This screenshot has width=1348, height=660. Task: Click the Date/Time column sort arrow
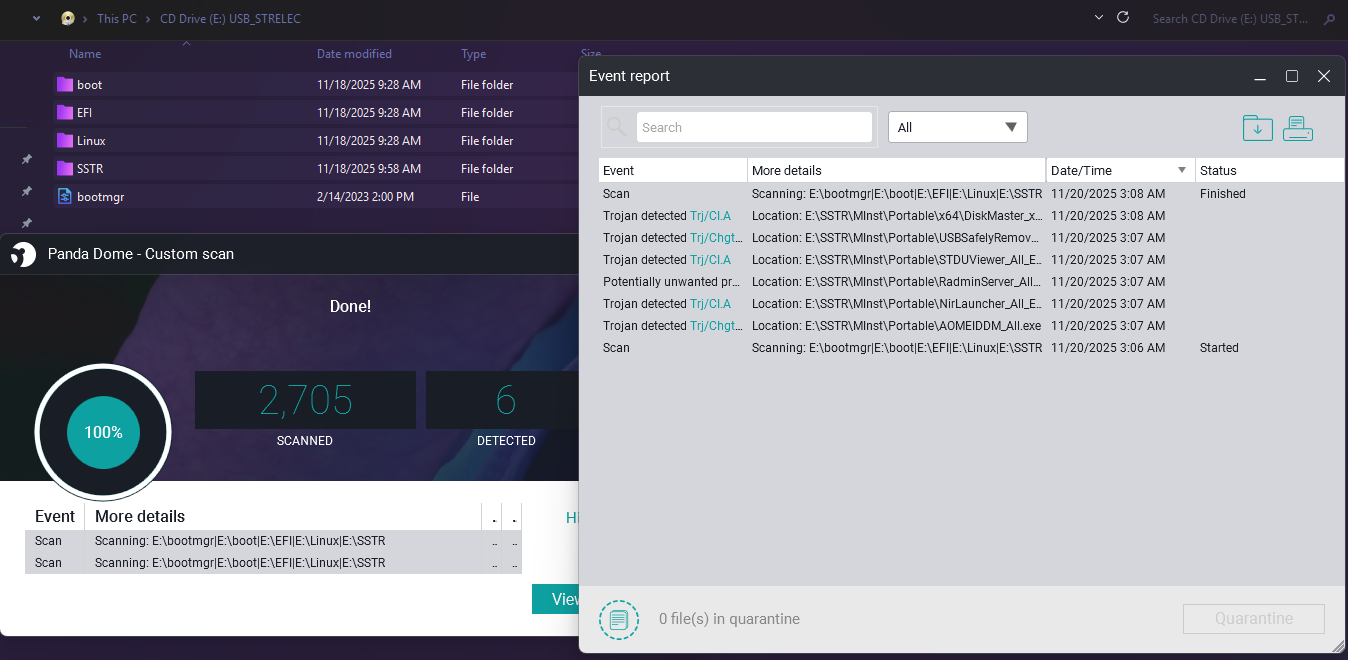(1182, 170)
